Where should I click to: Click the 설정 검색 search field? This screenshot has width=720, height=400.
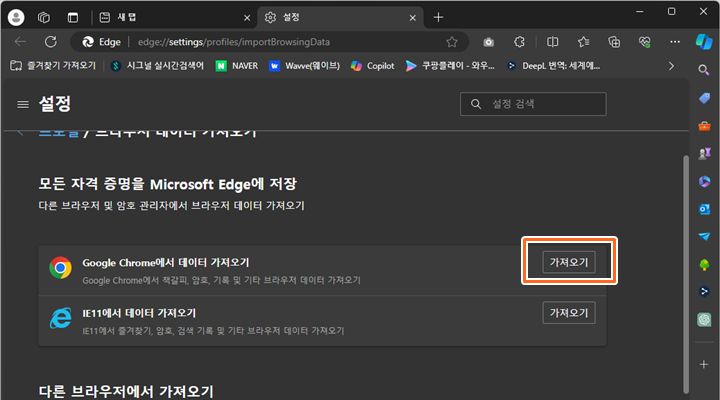tap(533, 104)
